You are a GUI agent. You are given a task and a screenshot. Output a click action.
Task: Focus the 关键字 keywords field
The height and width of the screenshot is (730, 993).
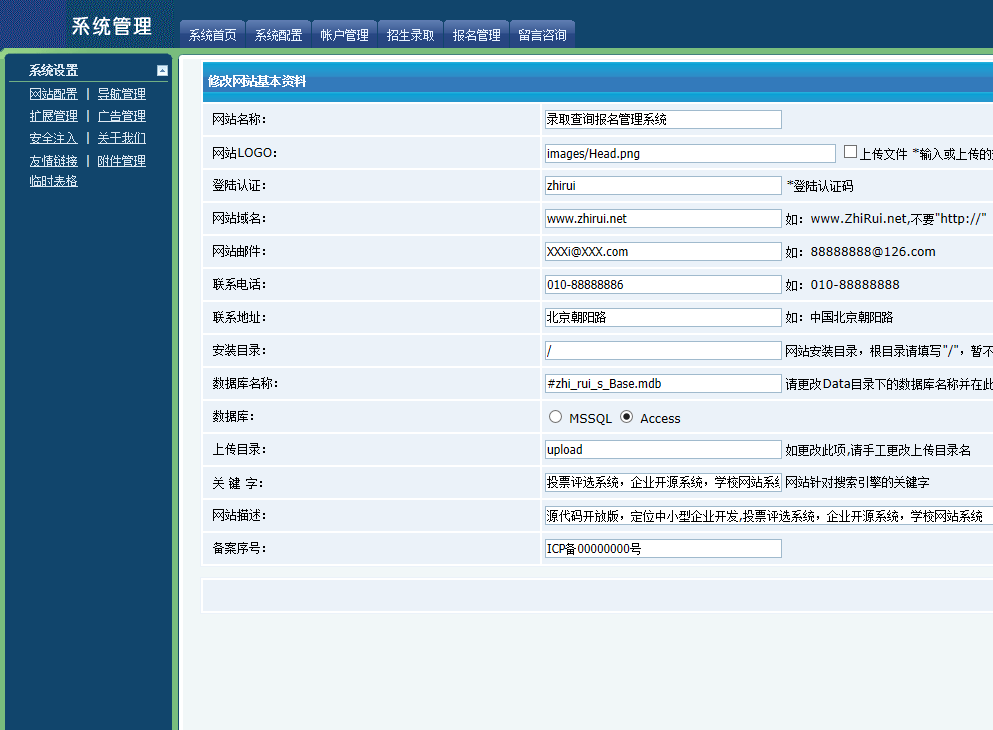point(663,482)
